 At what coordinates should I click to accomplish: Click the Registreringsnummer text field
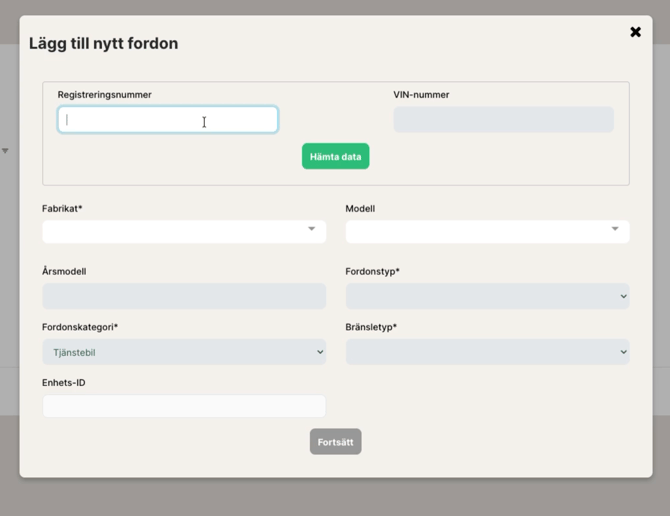167,120
